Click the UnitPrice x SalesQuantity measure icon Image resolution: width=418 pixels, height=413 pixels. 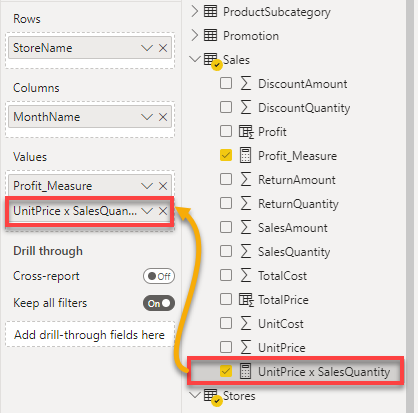246,371
